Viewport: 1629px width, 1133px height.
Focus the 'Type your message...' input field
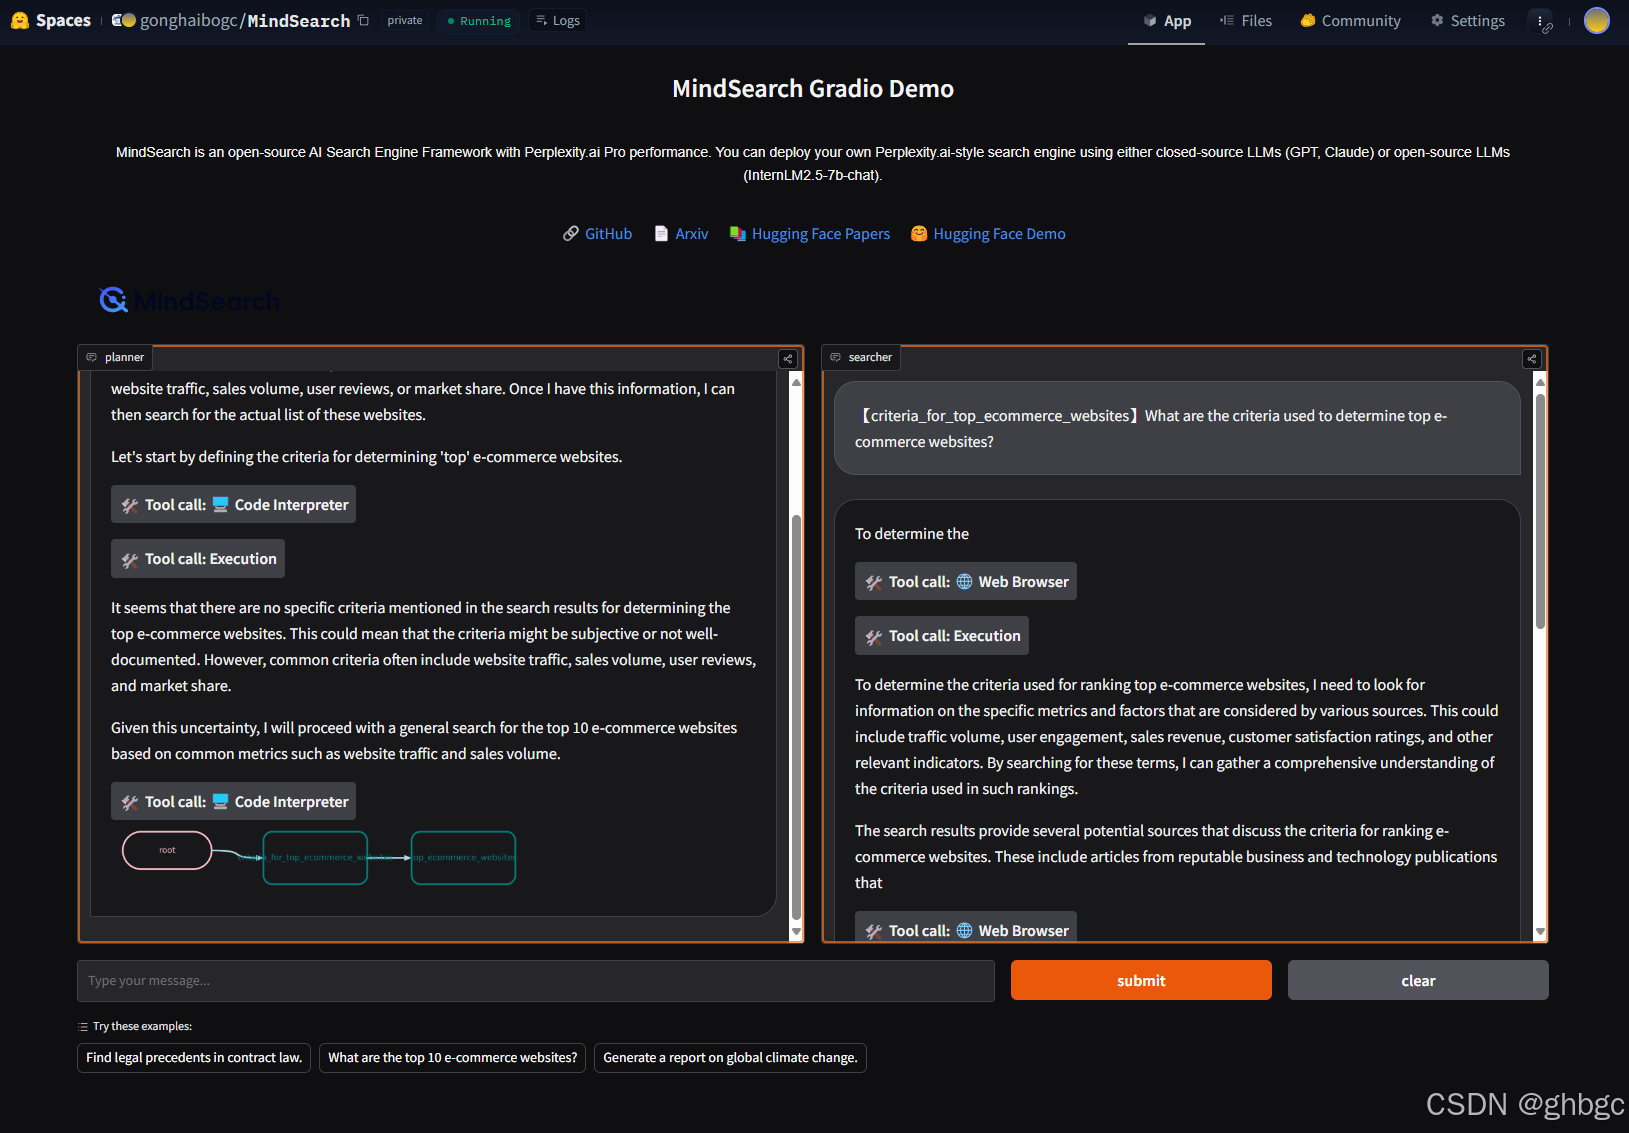tap(536, 981)
